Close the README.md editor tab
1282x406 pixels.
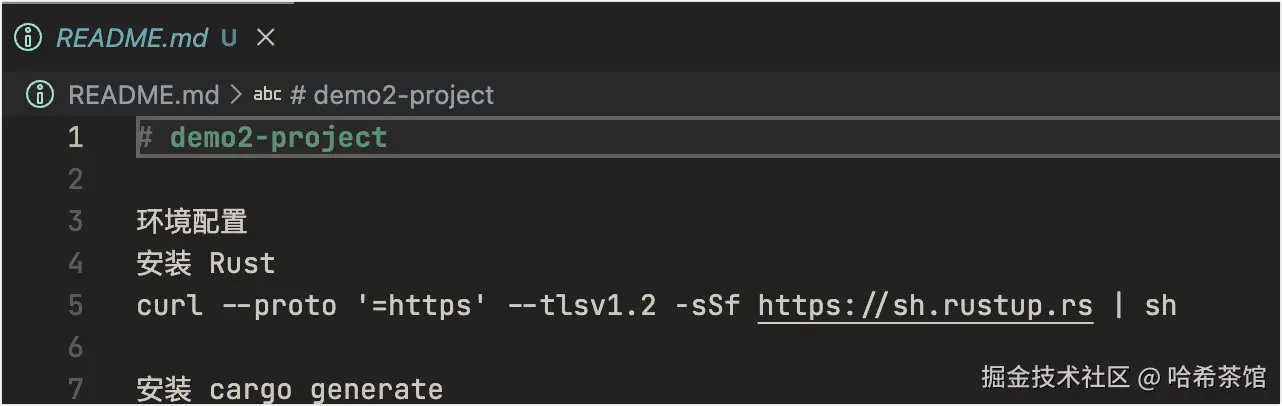[x=265, y=38]
